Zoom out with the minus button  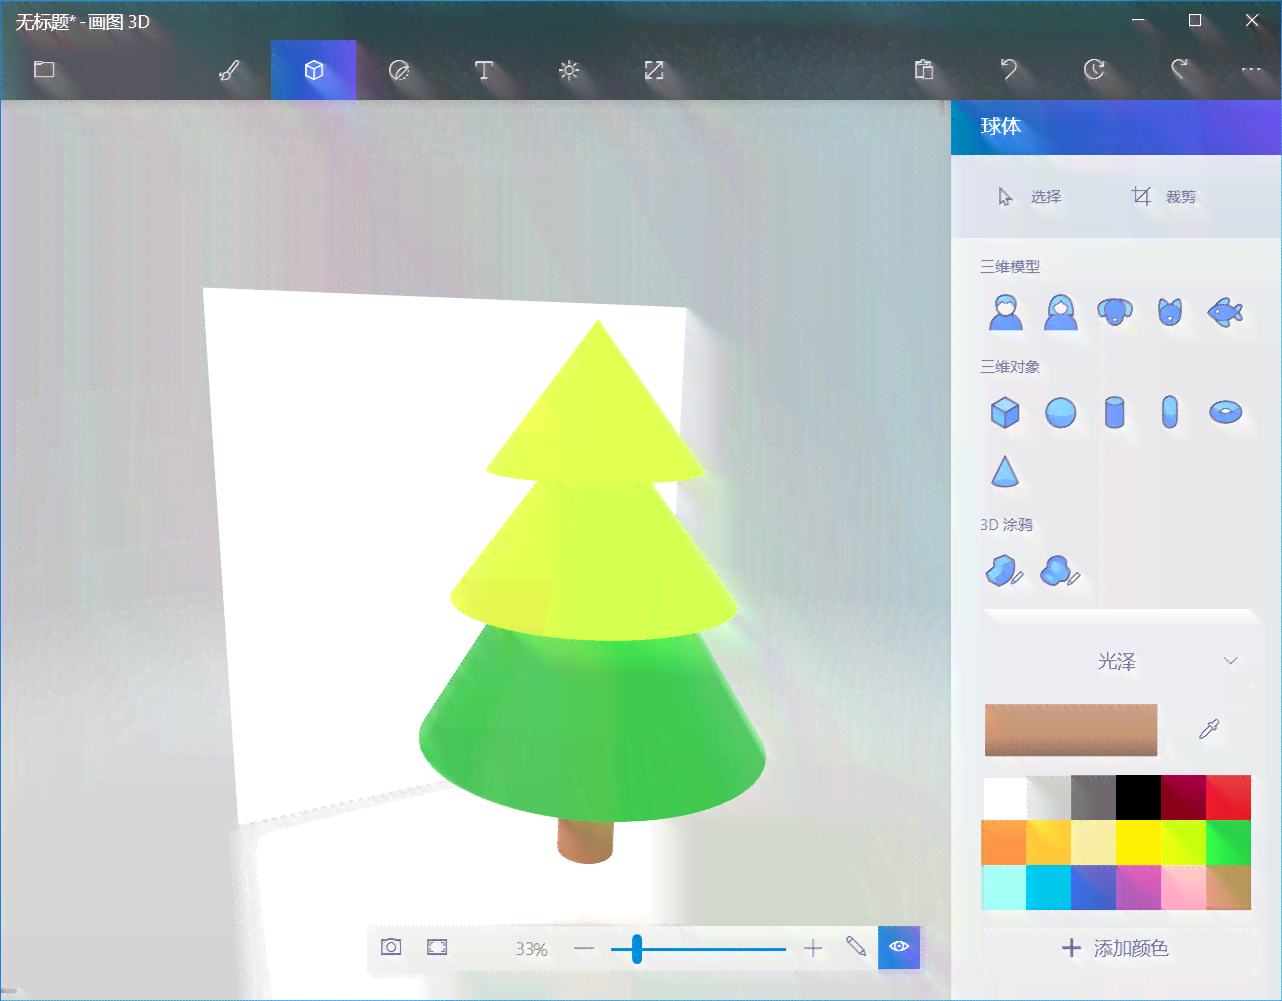click(585, 948)
